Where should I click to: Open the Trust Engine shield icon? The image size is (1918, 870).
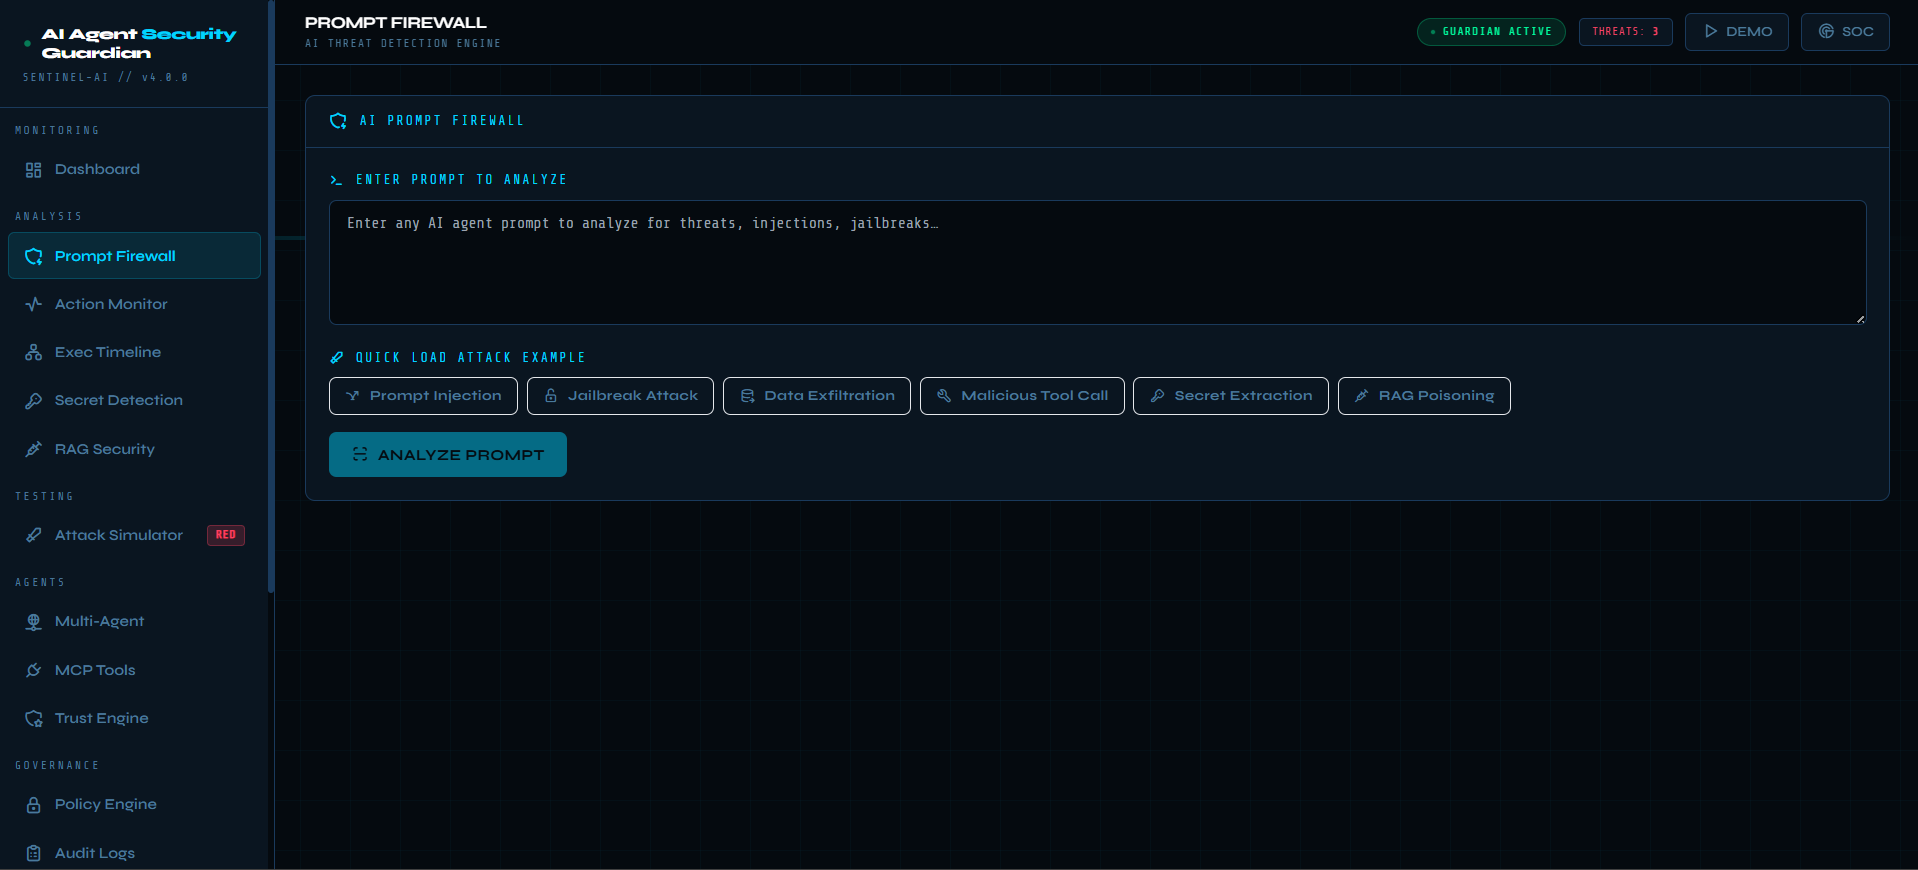[x=33, y=718]
